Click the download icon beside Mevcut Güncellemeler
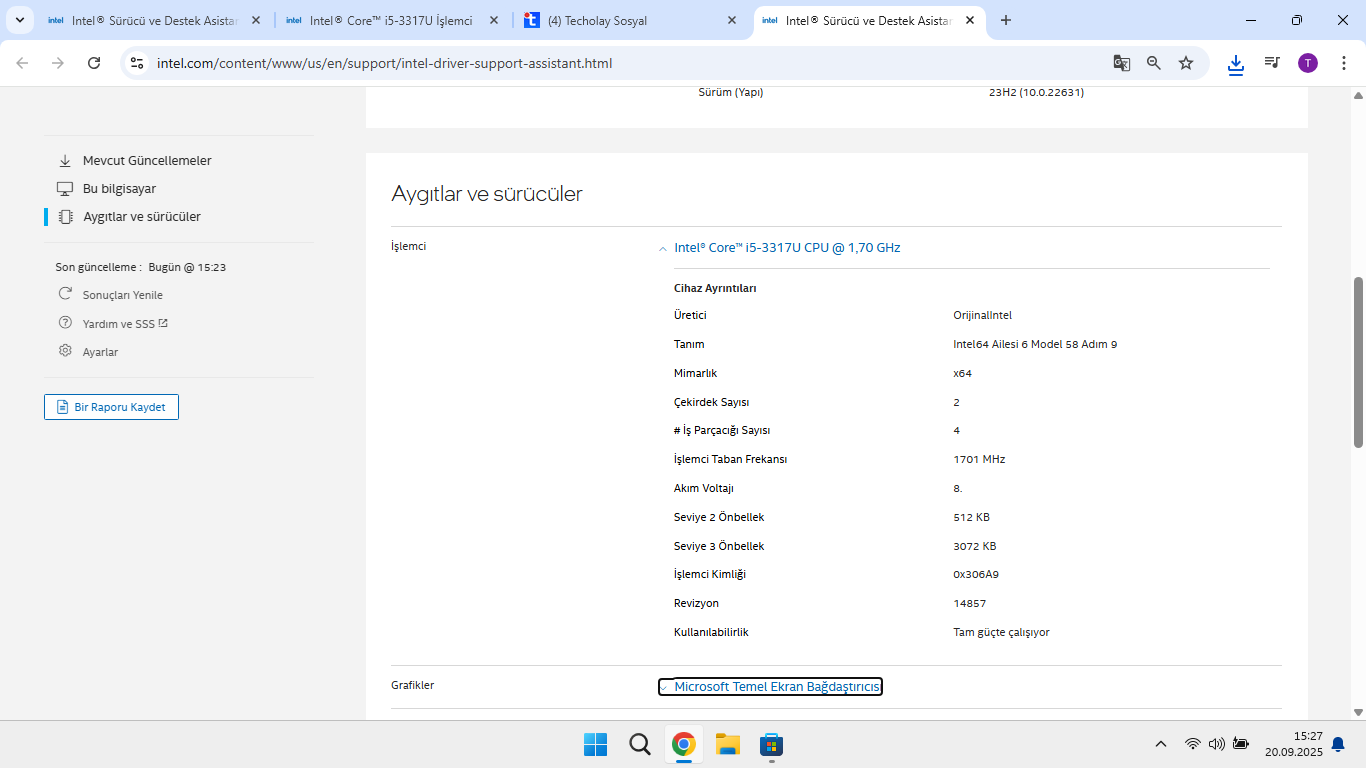The width and height of the screenshot is (1366, 768). (65, 160)
